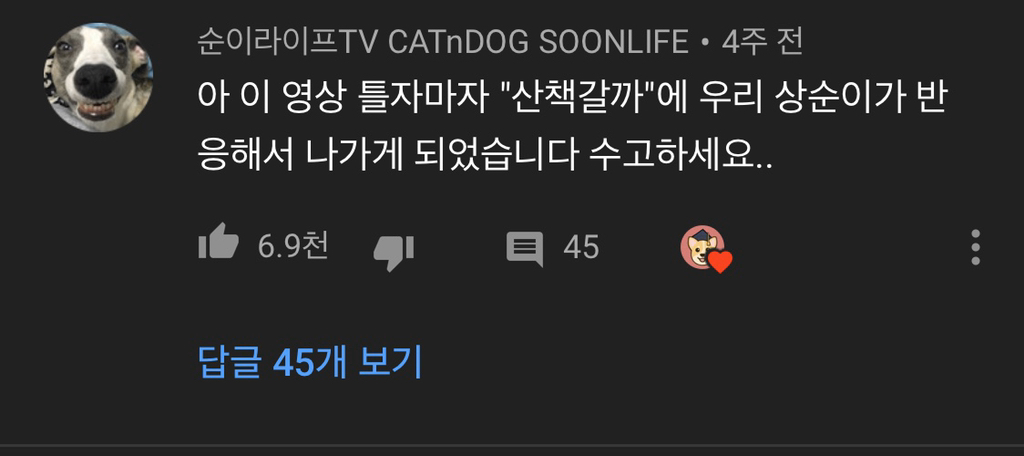Click the comment line ending 수고하세요..
1024x456 pixels.
[485, 156]
